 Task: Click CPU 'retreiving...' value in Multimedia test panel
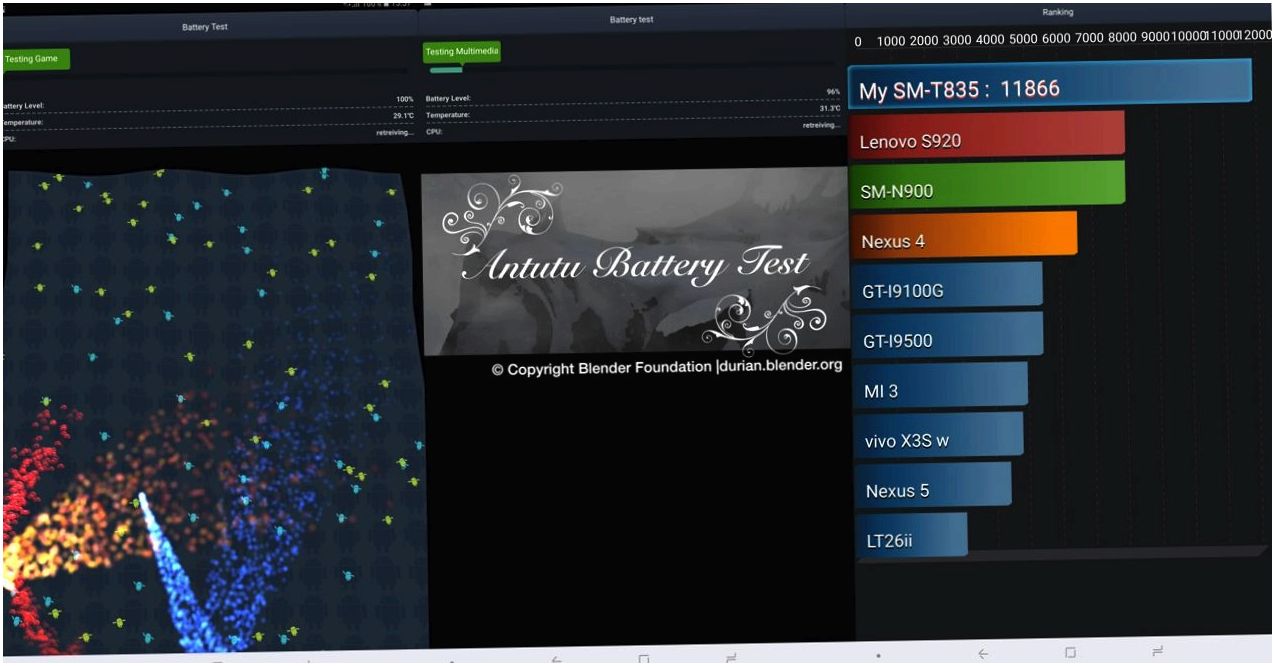coord(821,125)
